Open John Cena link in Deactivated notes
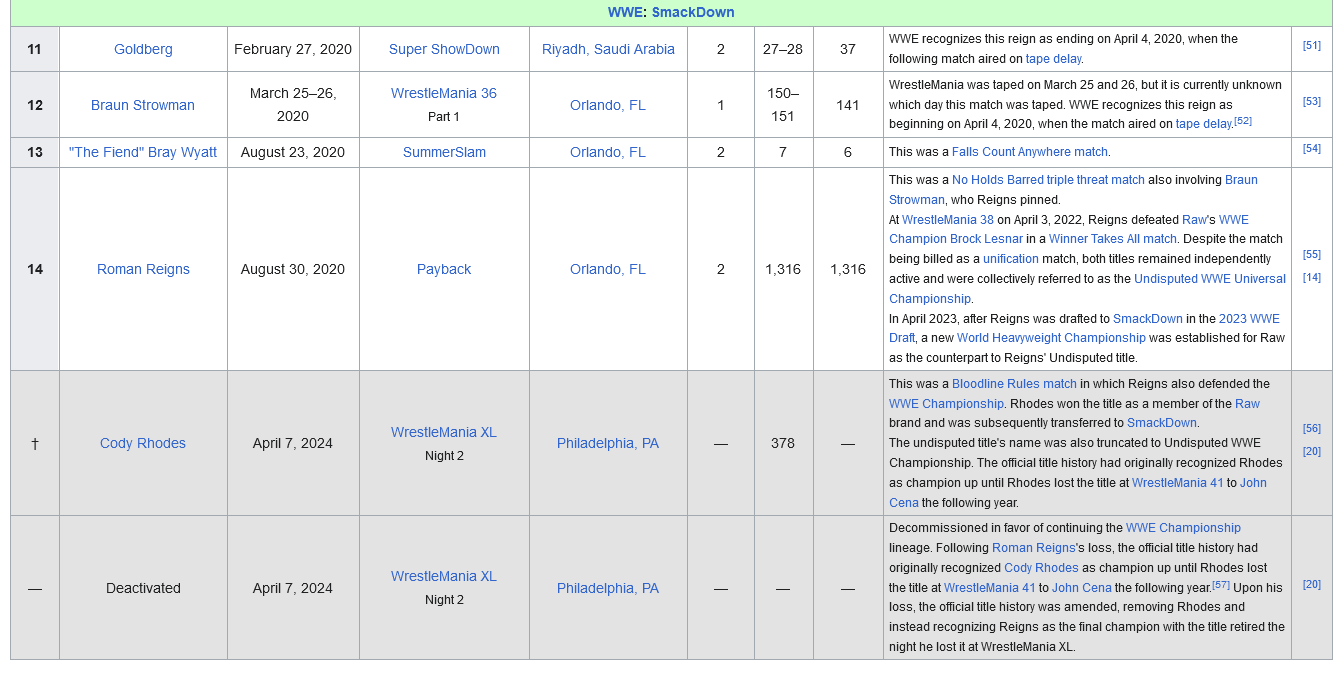The image size is (1337, 683). click(1082, 588)
